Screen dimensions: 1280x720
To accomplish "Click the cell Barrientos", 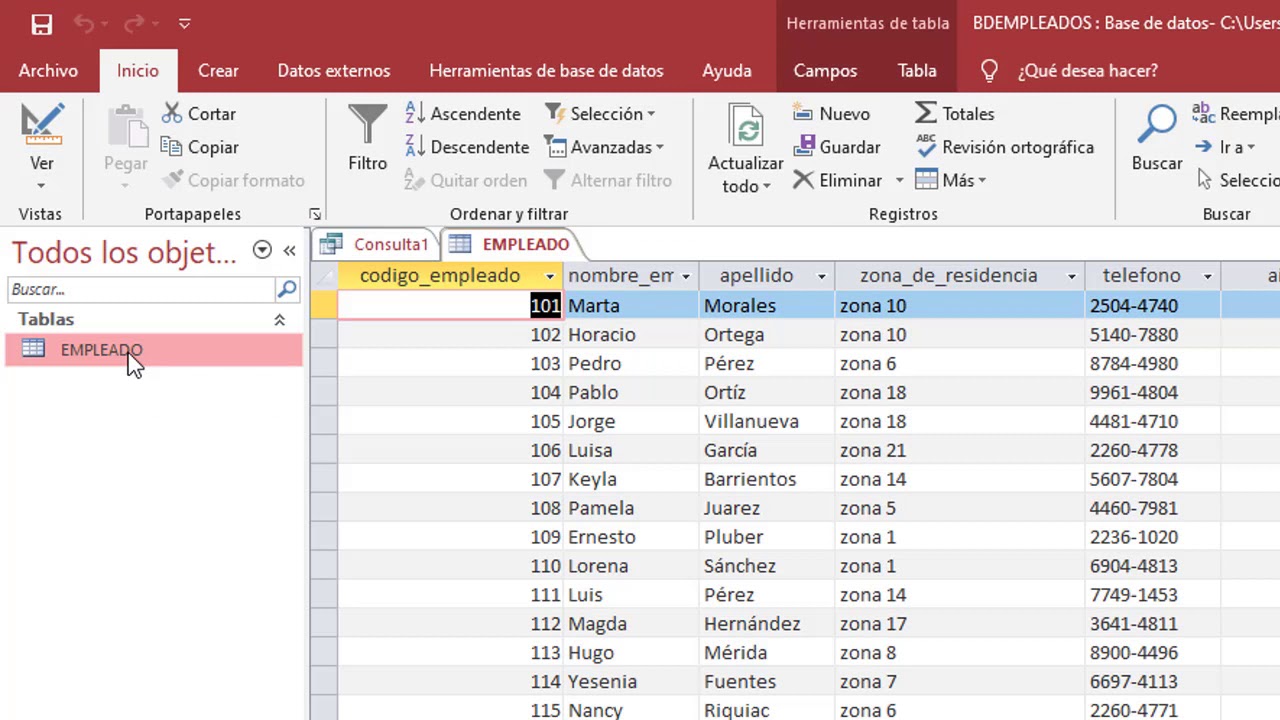I will pos(766,480).
